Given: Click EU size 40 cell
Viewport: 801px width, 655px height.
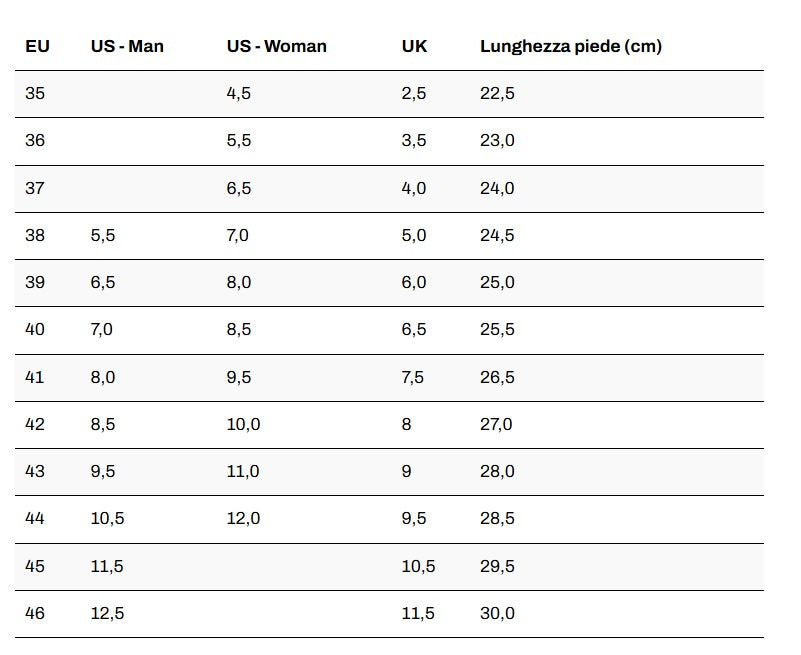Looking at the screenshot, I should point(35,329).
